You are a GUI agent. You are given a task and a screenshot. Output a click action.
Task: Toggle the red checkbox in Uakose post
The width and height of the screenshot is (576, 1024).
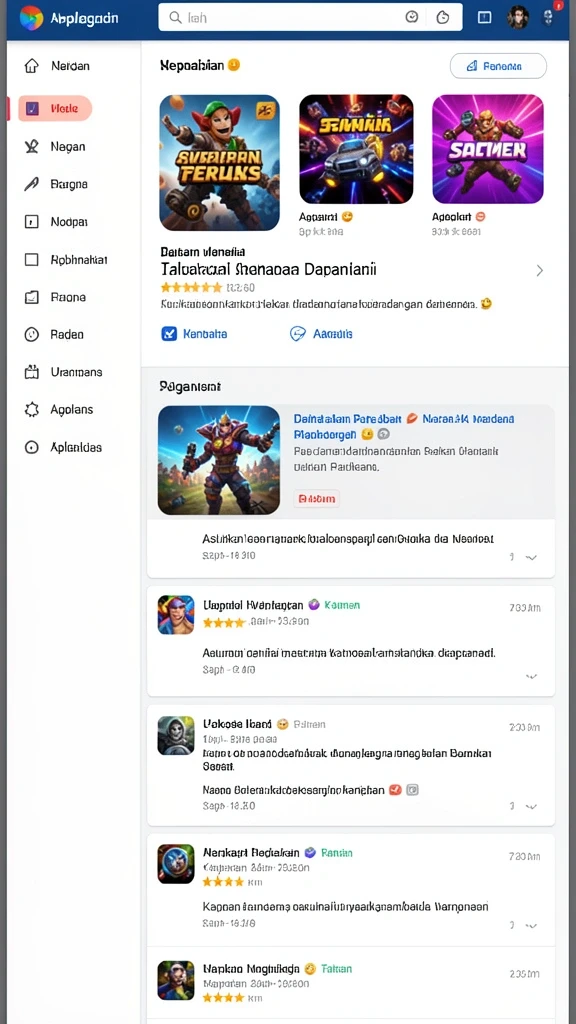(x=395, y=790)
